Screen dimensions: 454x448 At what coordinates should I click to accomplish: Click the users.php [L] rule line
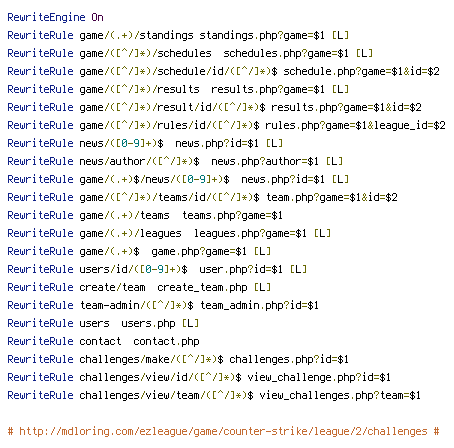coord(103,323)
